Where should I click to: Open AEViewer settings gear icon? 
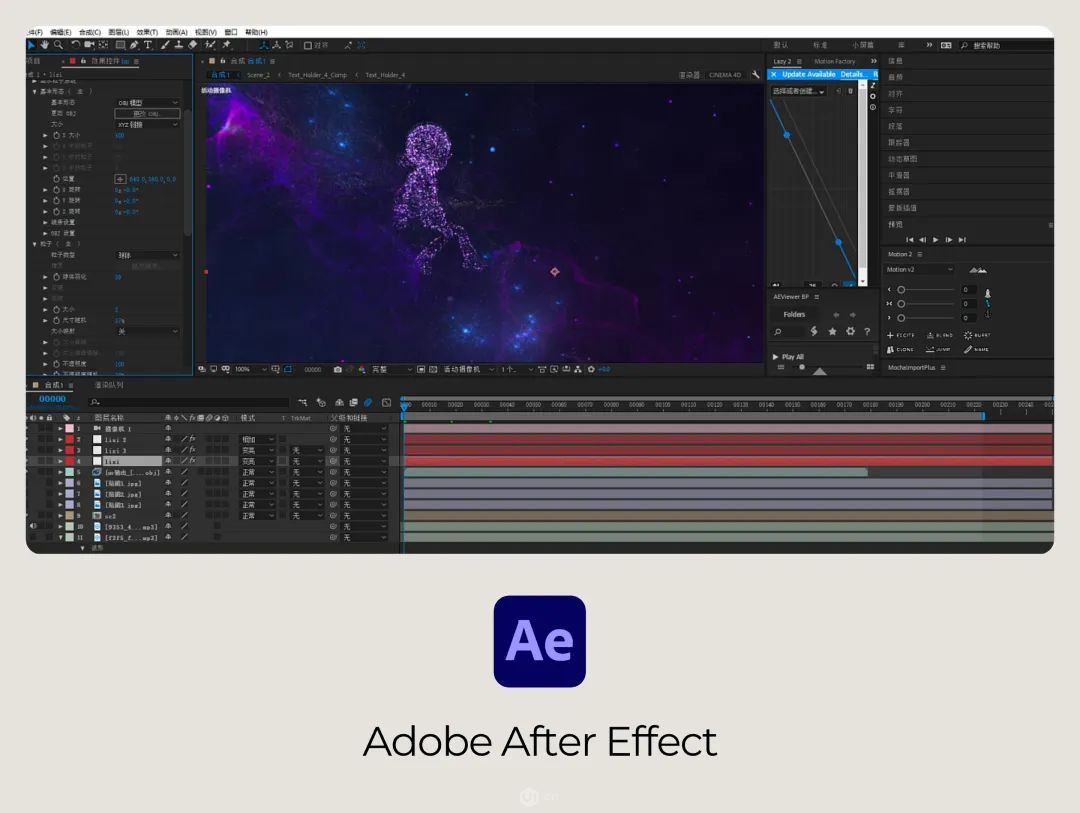851,331
